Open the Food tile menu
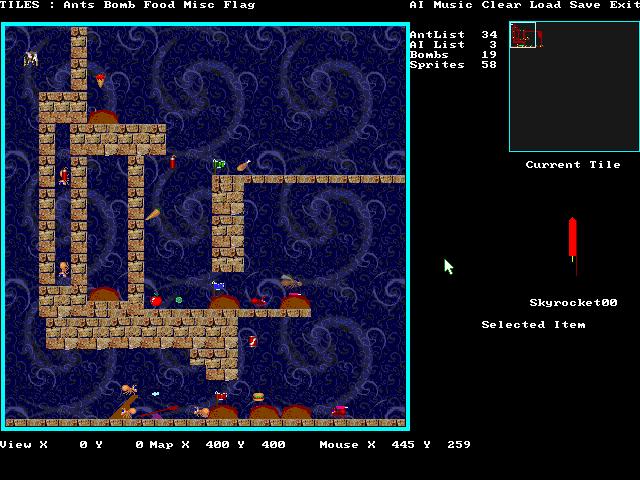The height and width of the screenshot is (480, 640). (159, 5)
